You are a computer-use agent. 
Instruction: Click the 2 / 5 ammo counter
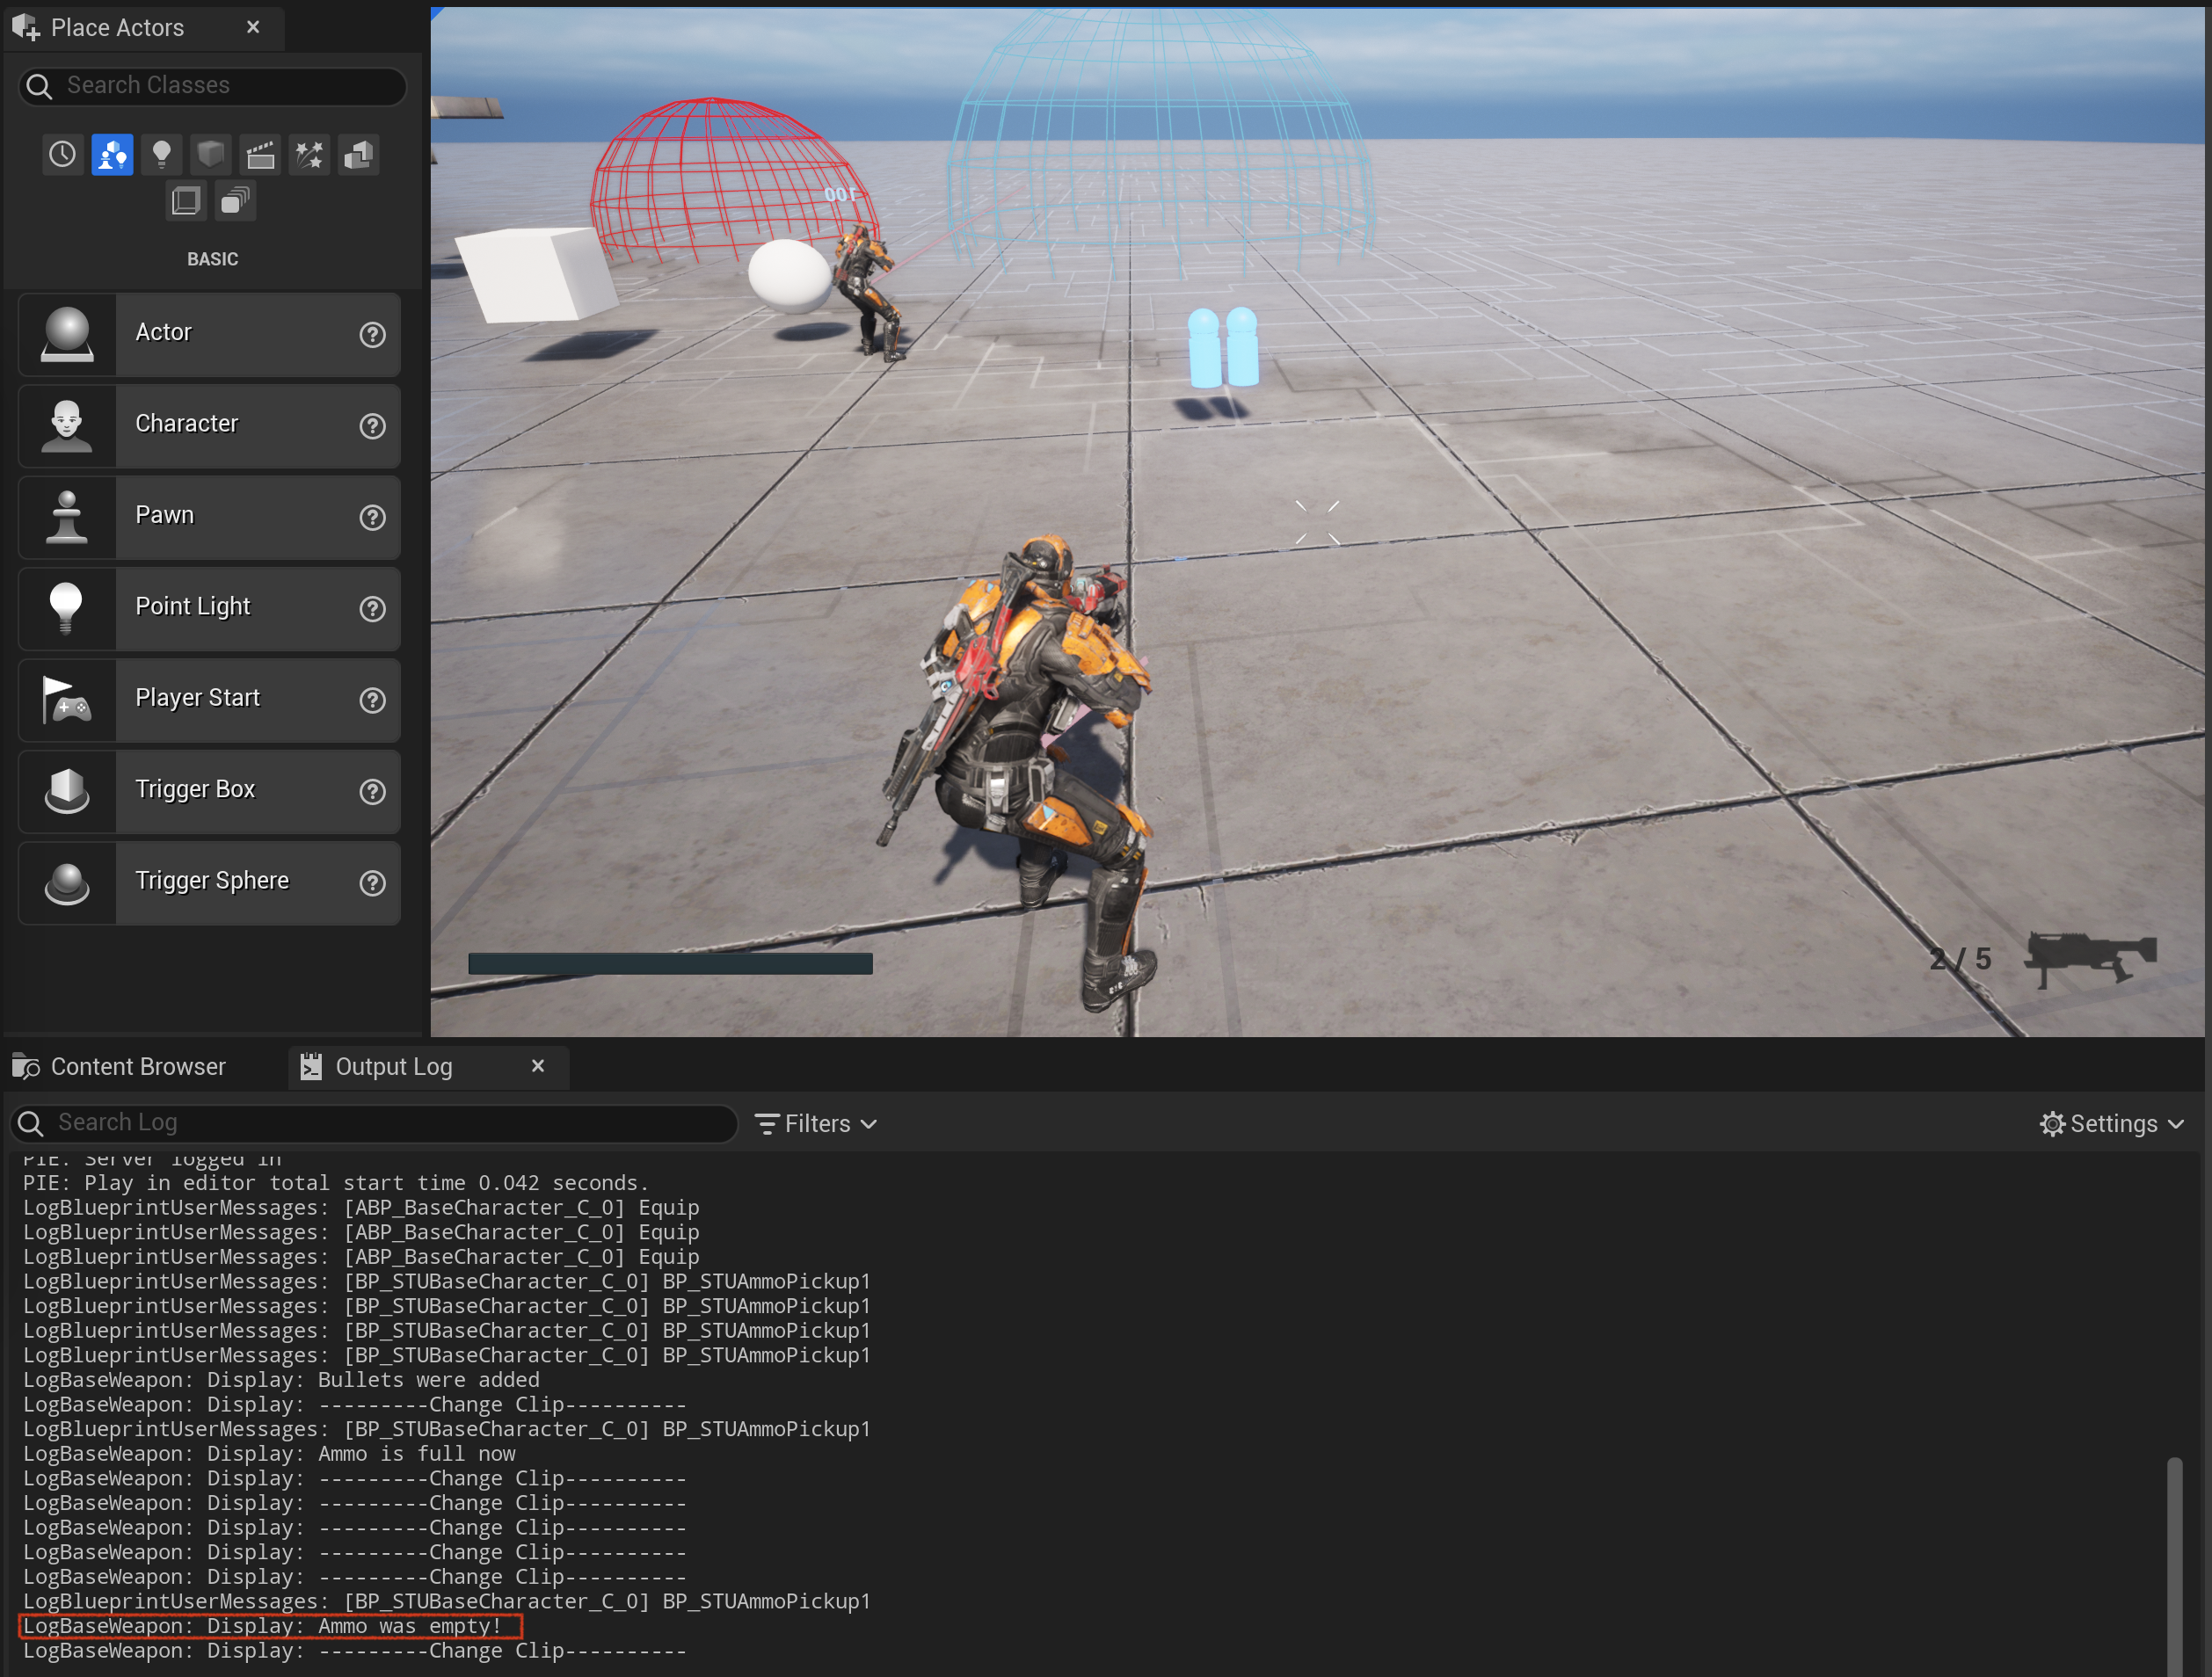[x=1960, y=960]
